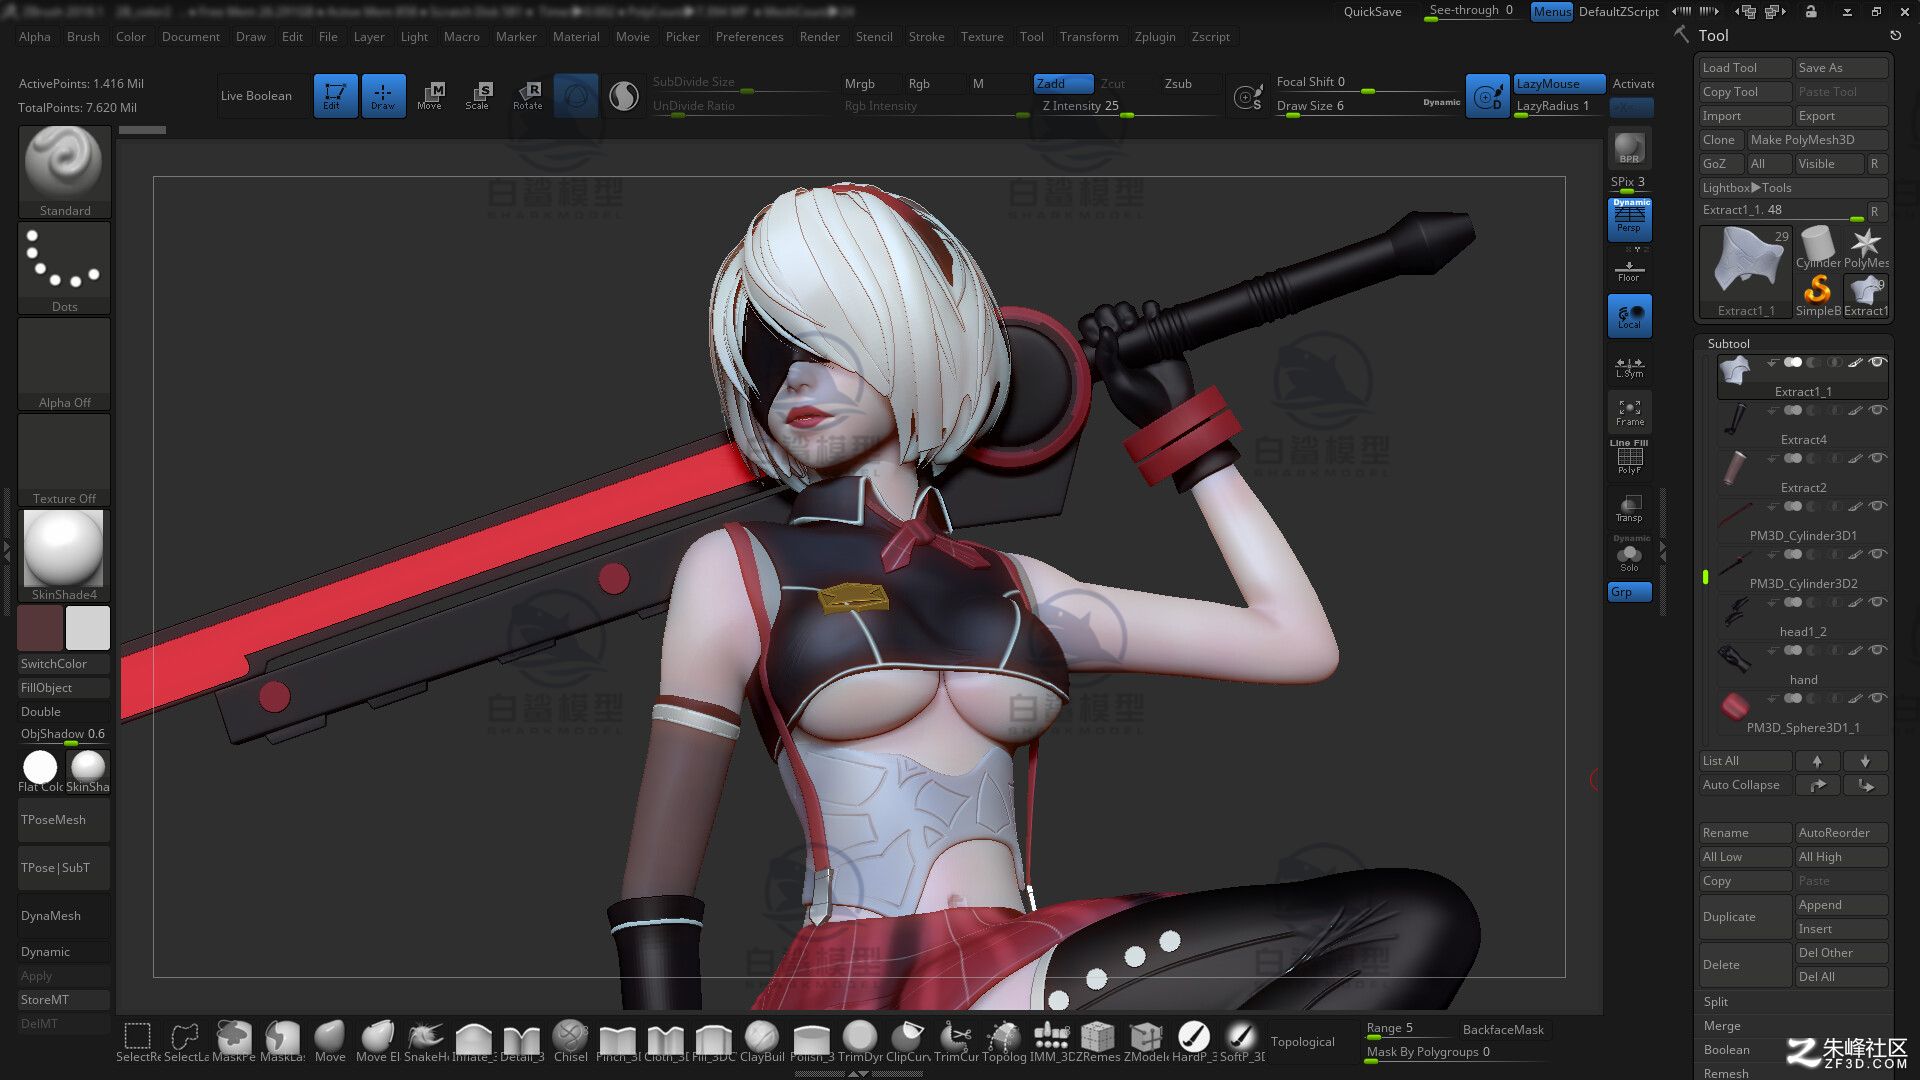Image resolution: width=1920 pixels, height=1080 pixels.
Task: Toggle visibility eye of hand subtool
Action: pyautogui.click(x=1877, y=650)
